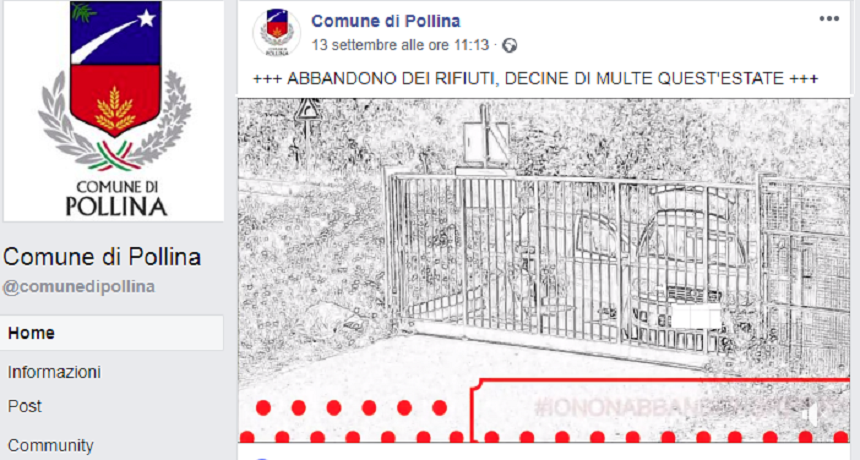The width and height of the screenshot is (860, 460).
Task: Play the sketch-style gate video
Action: 544,270
